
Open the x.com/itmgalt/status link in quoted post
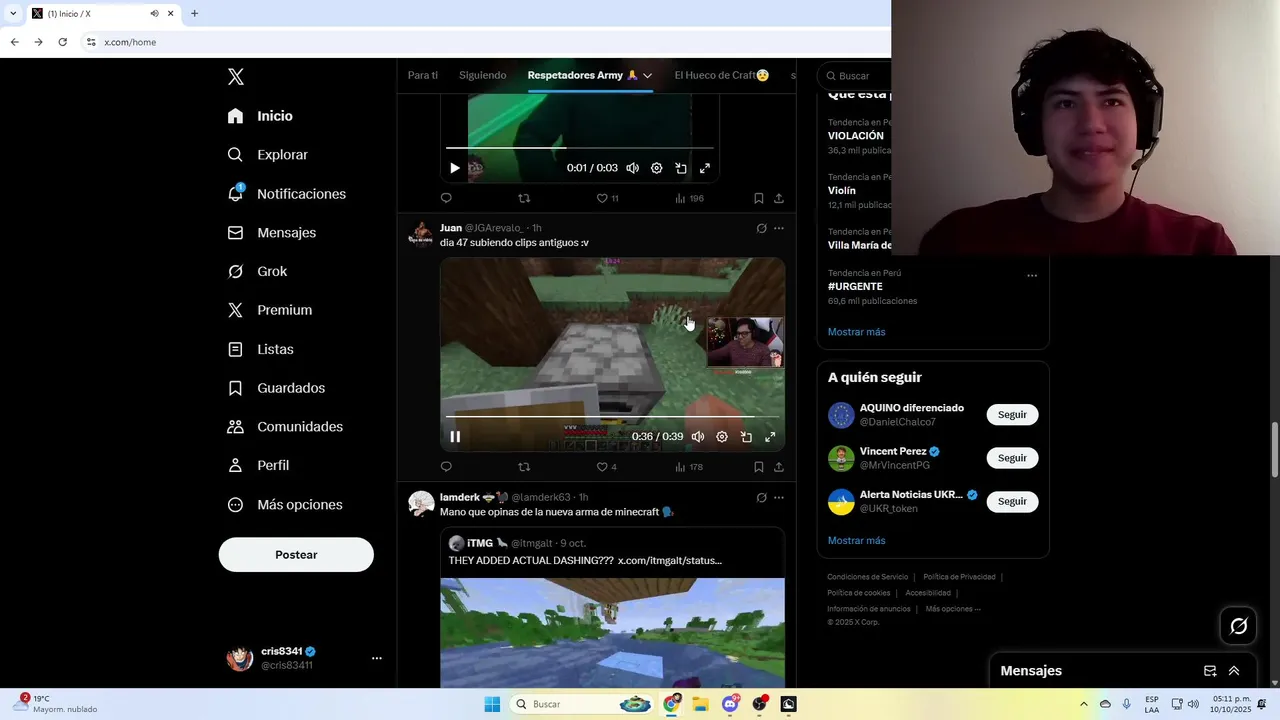[x=670, y=561]
